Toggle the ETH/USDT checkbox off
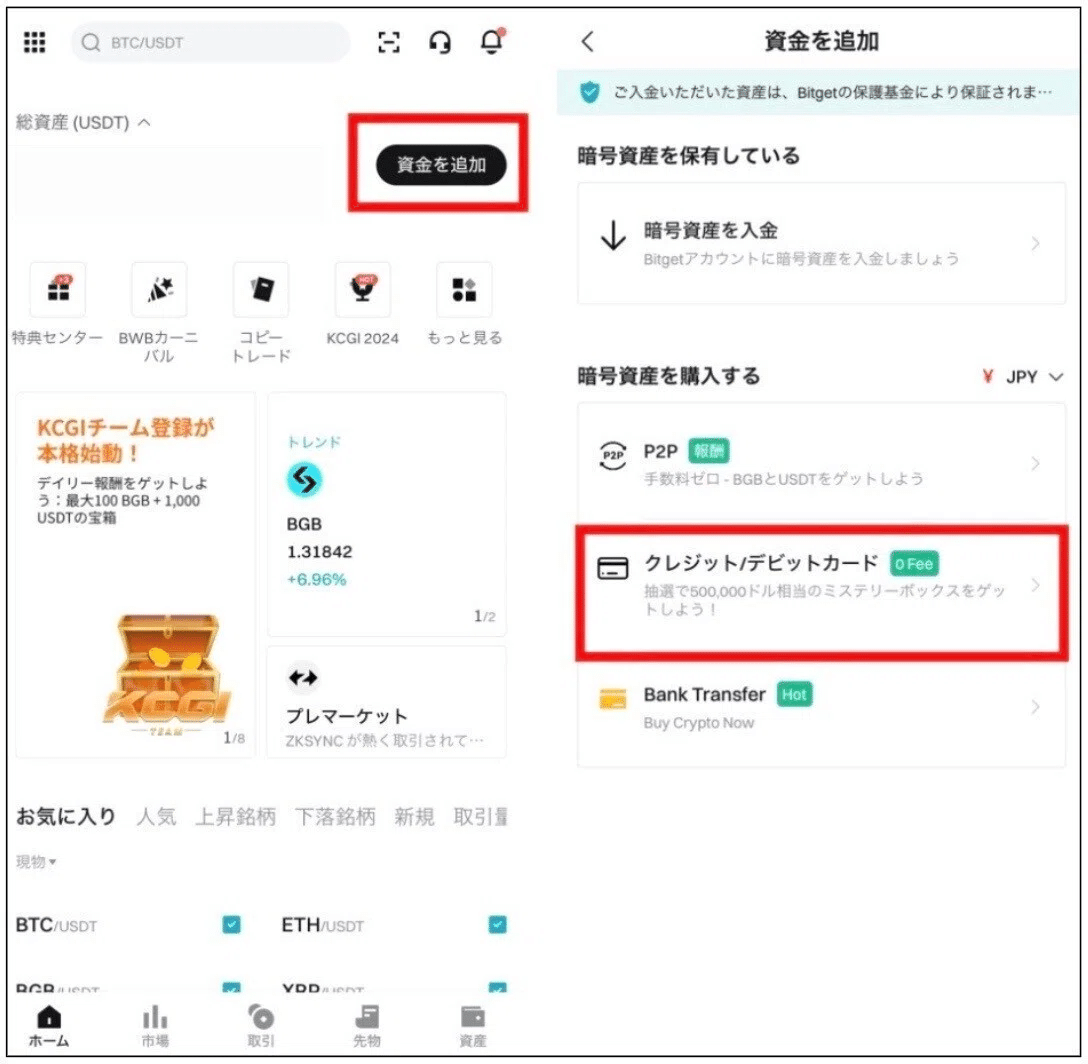Screen dimensions: 1088x1064 pos(497,925)
